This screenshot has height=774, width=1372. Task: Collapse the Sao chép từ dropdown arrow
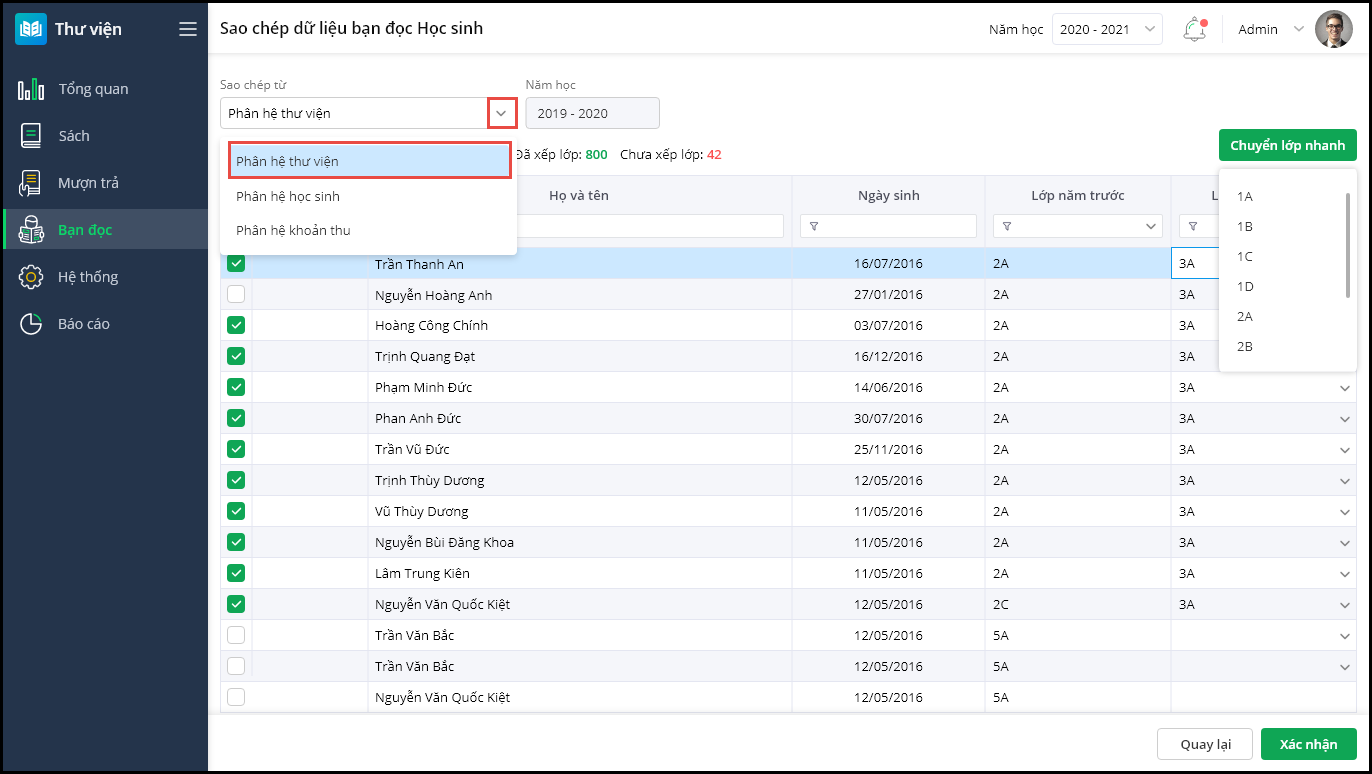pyautogui.click(x=502, y=113)
